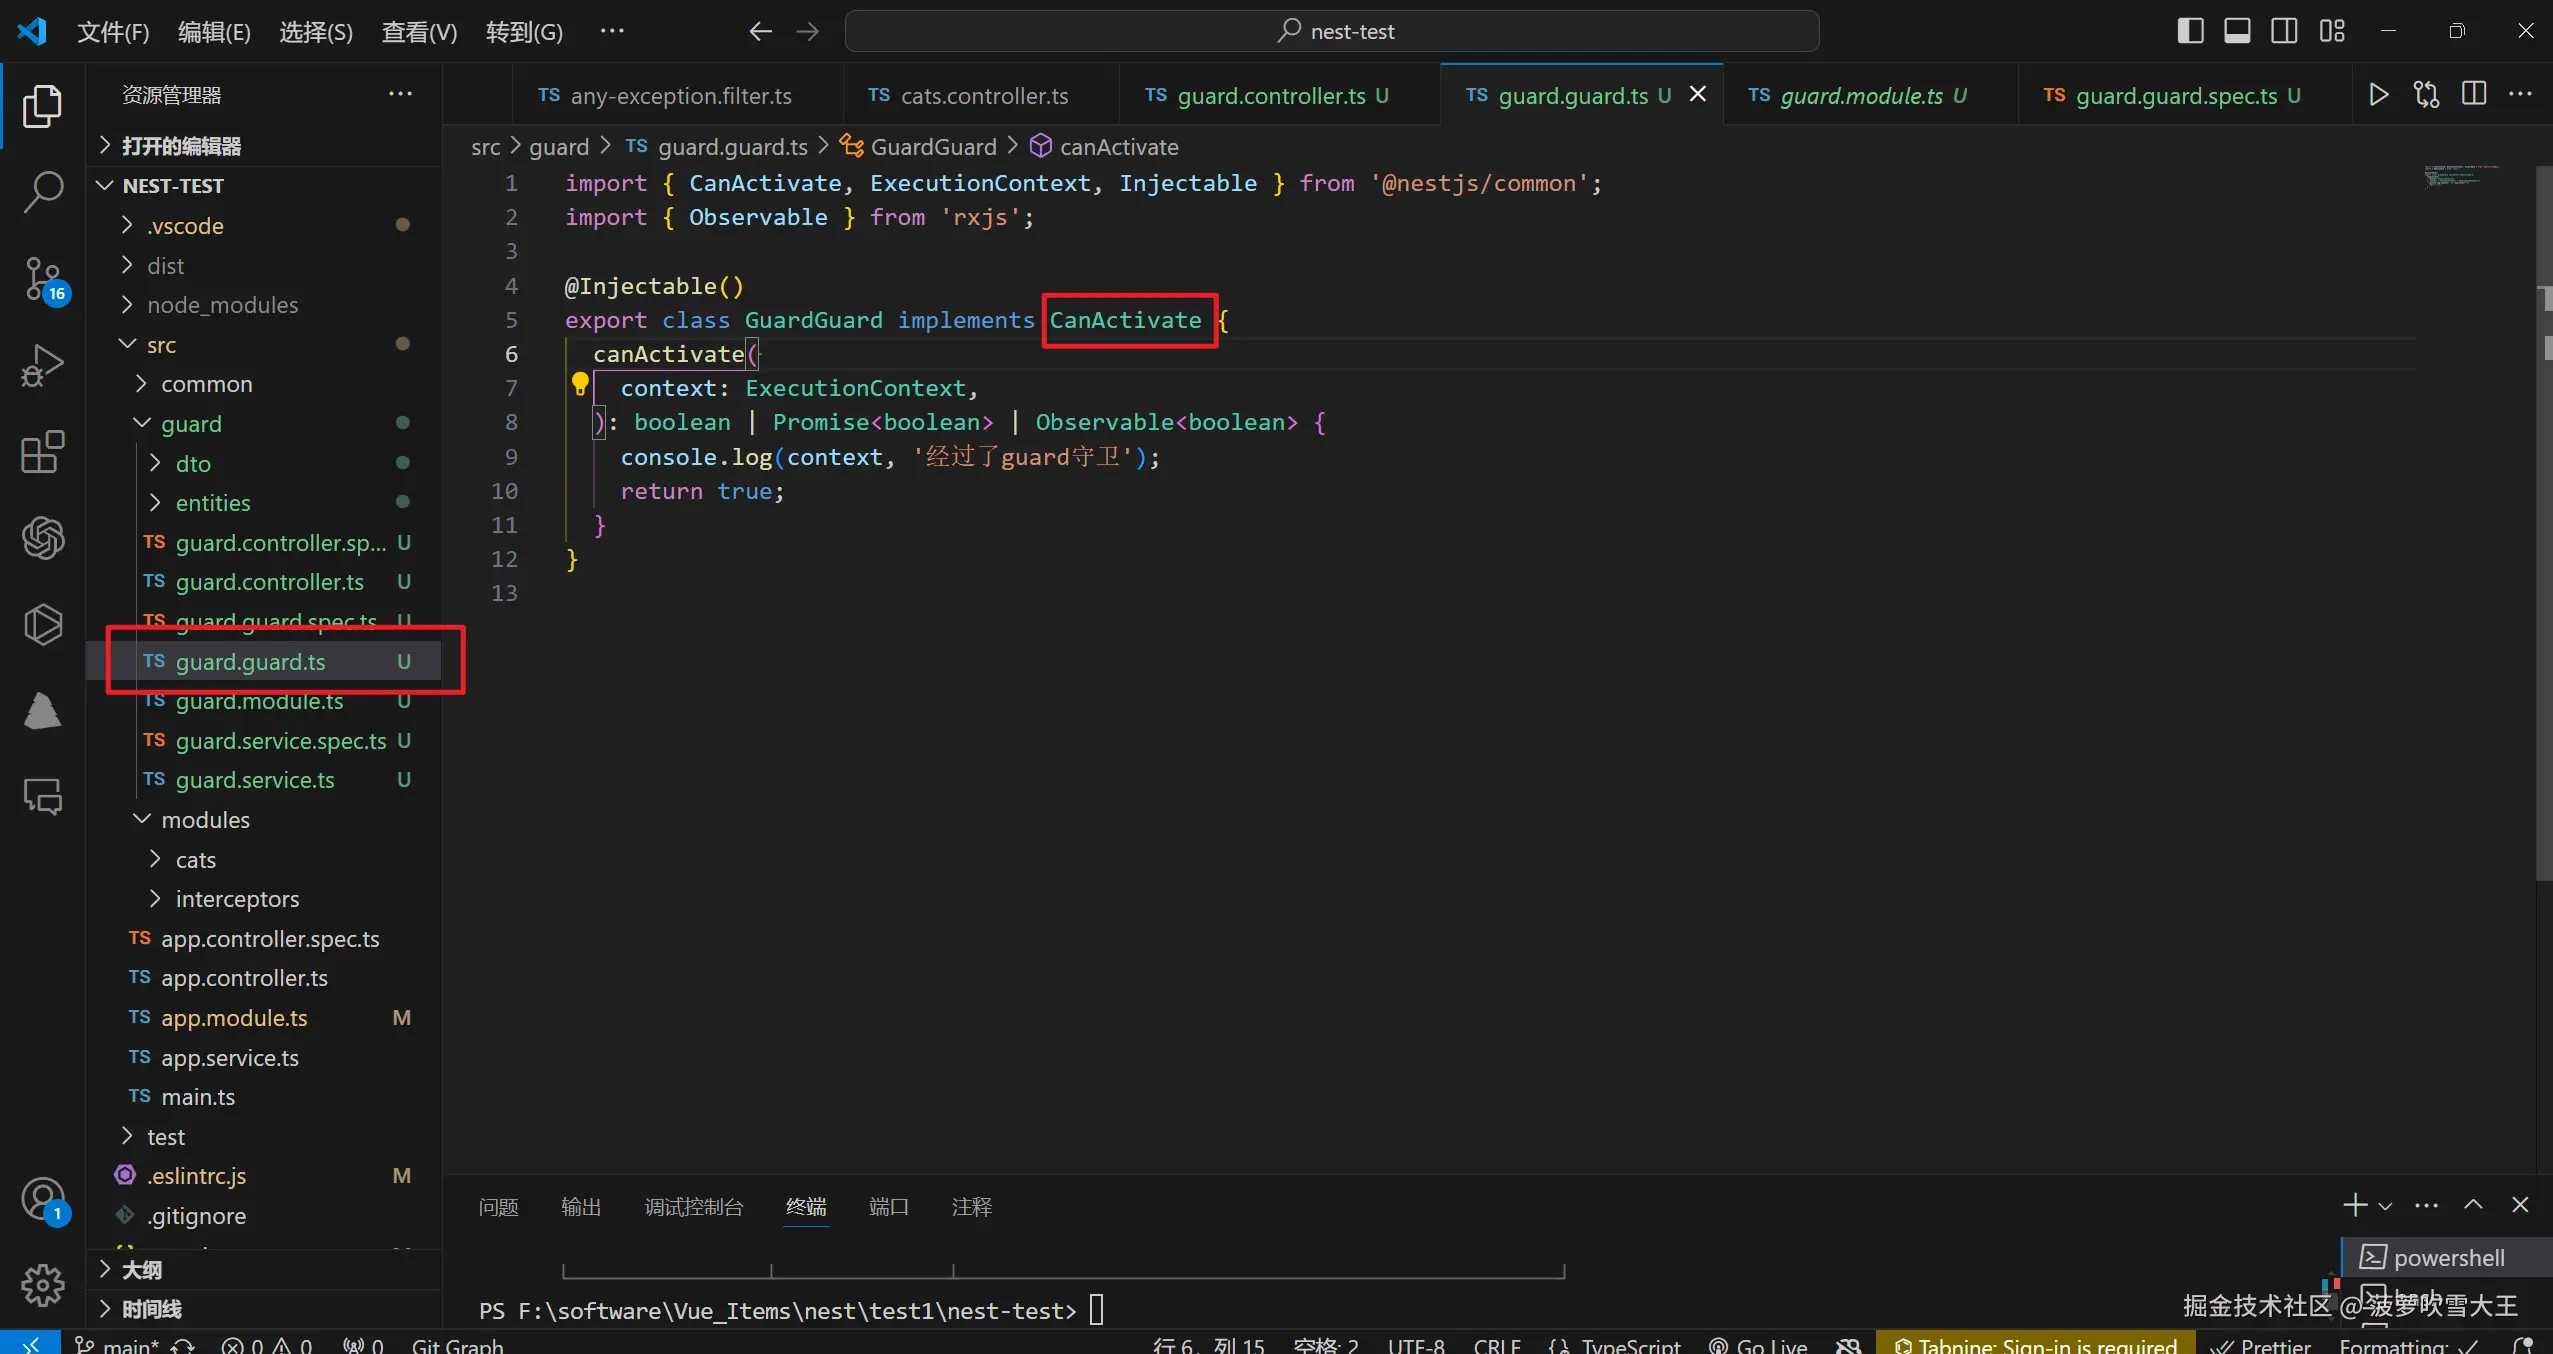Open the Search view in activity bar
The image size is (2553, 1354).
[43, 191]
